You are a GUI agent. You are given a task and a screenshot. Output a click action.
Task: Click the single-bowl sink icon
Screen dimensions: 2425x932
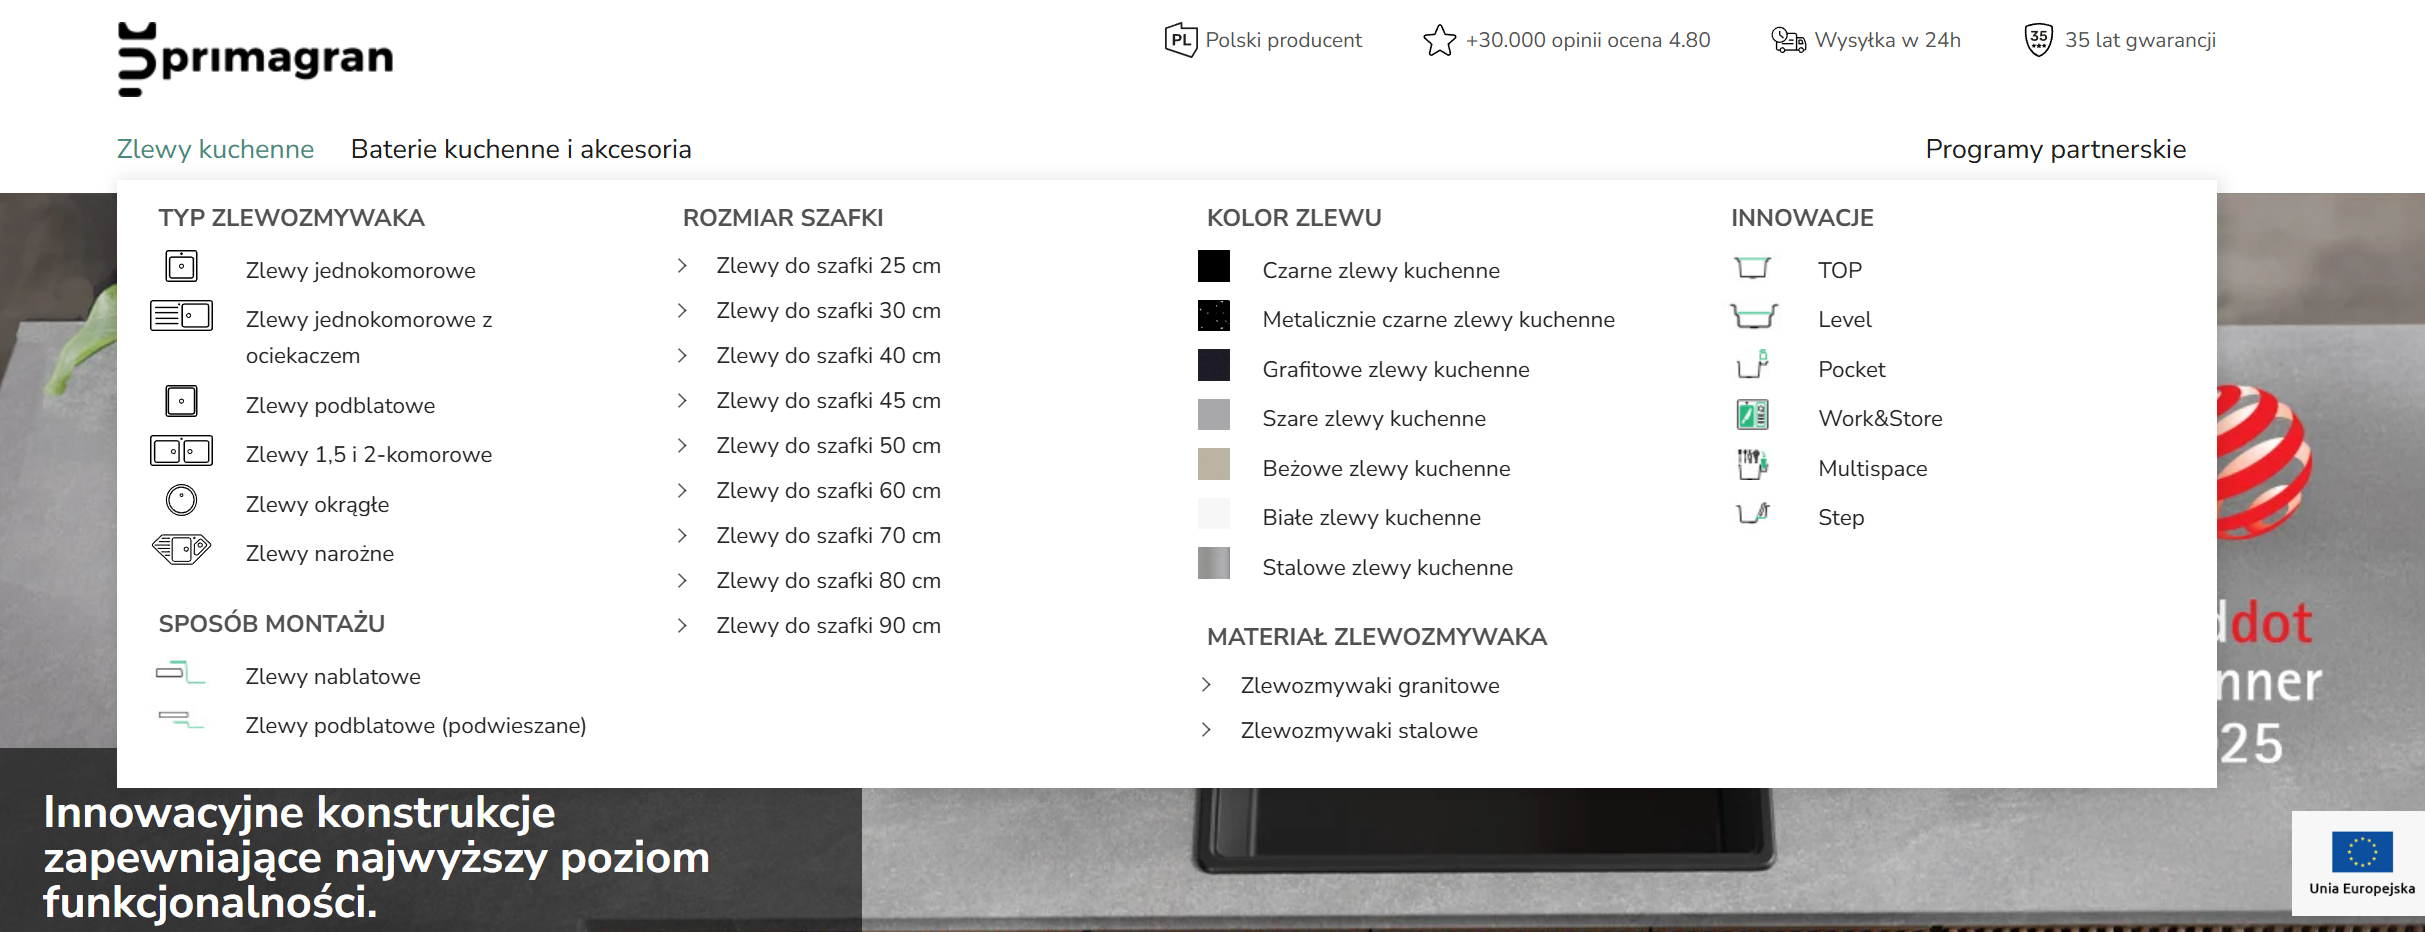click(181, 267)
